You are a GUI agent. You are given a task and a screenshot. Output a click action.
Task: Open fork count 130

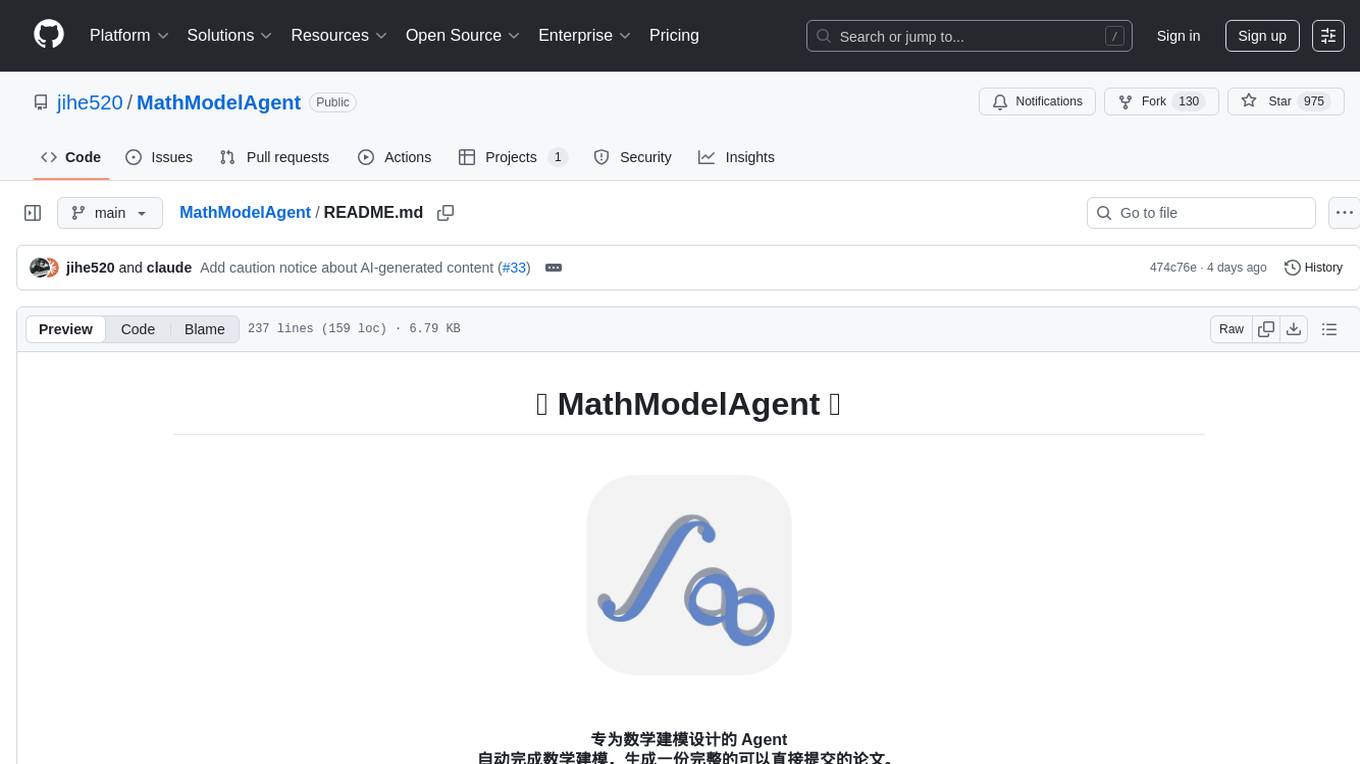(1189, 102)
